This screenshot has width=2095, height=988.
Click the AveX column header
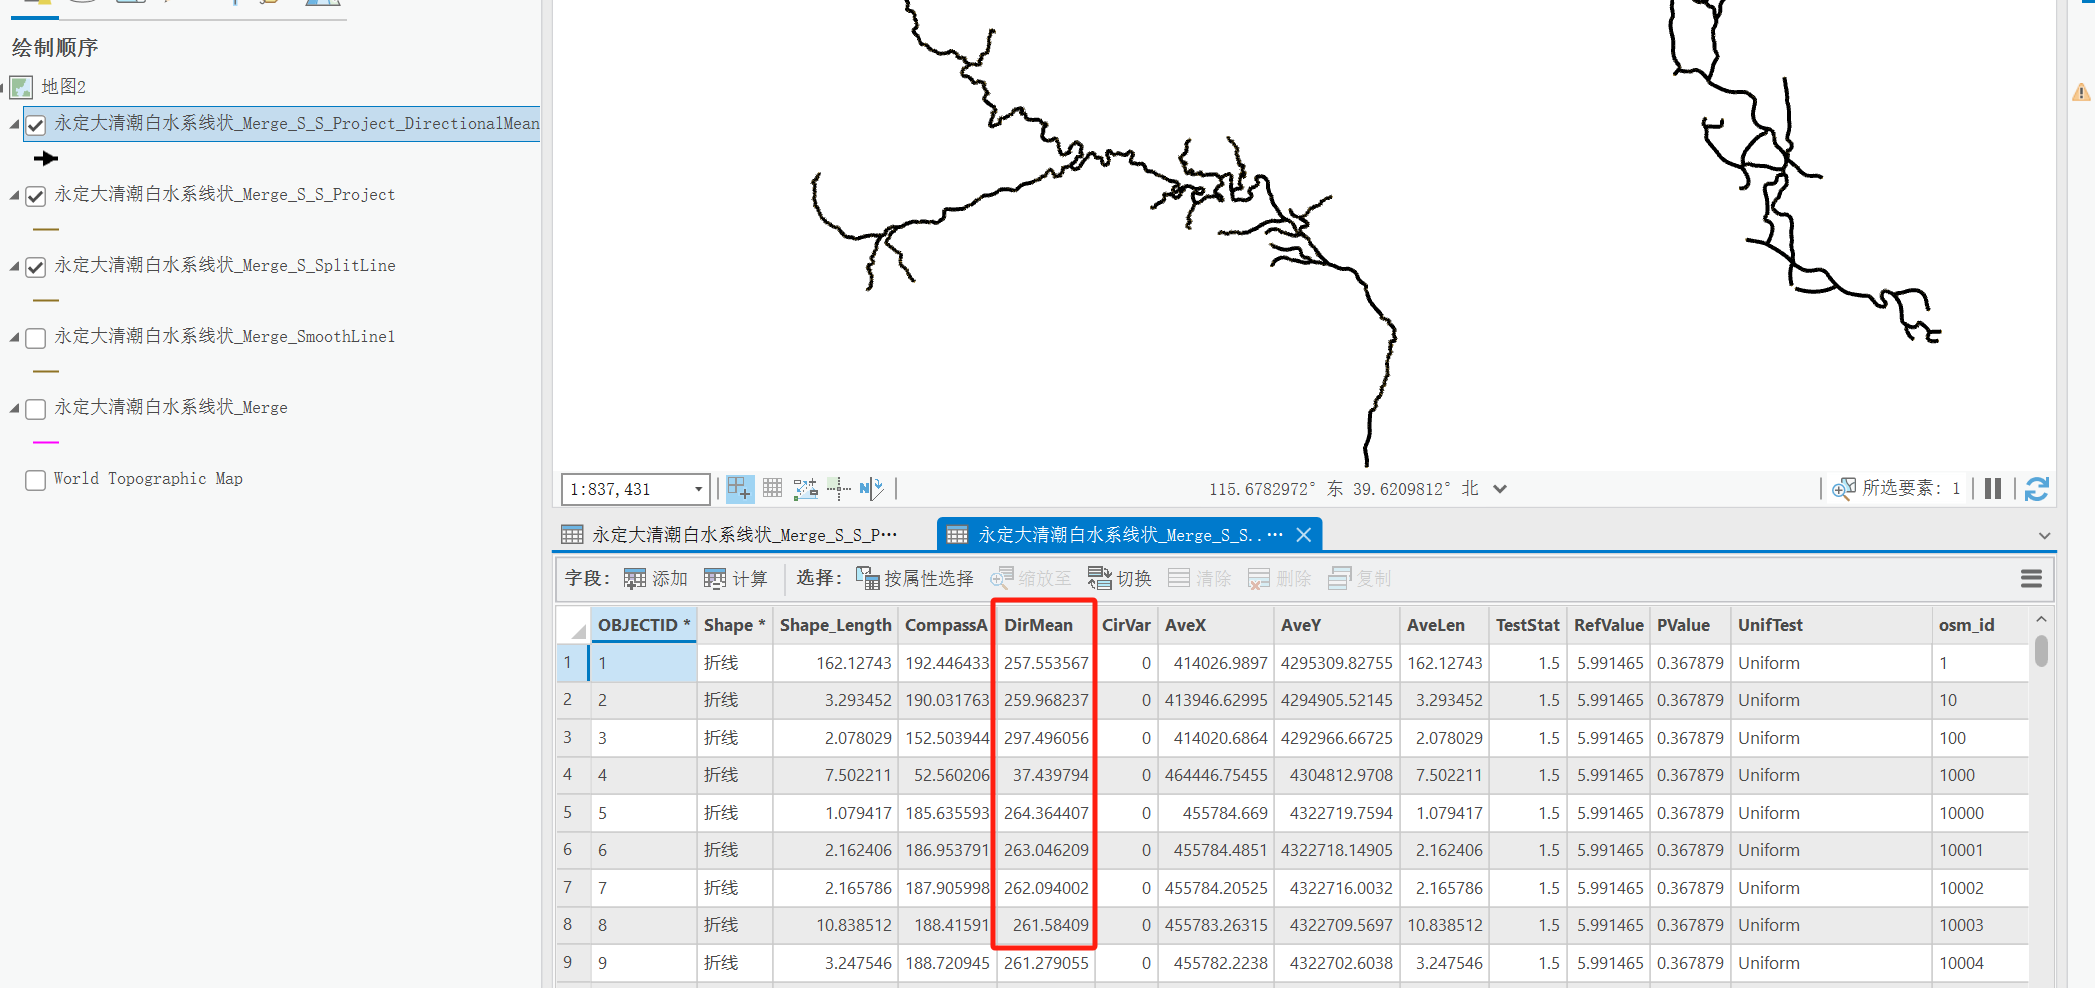[1215, 625]
